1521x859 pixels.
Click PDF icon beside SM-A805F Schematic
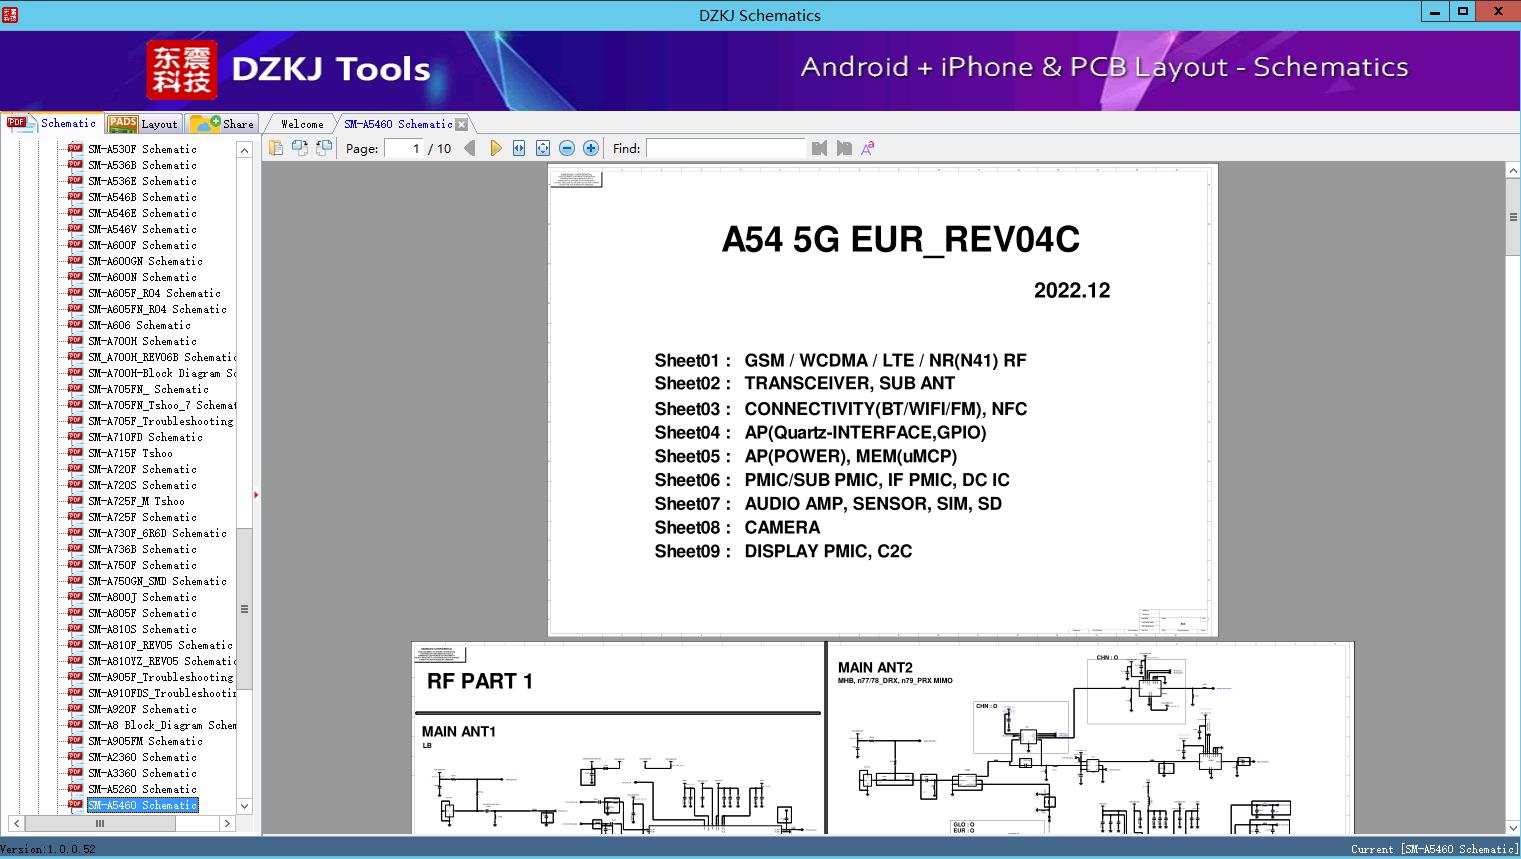click(75, 612)
